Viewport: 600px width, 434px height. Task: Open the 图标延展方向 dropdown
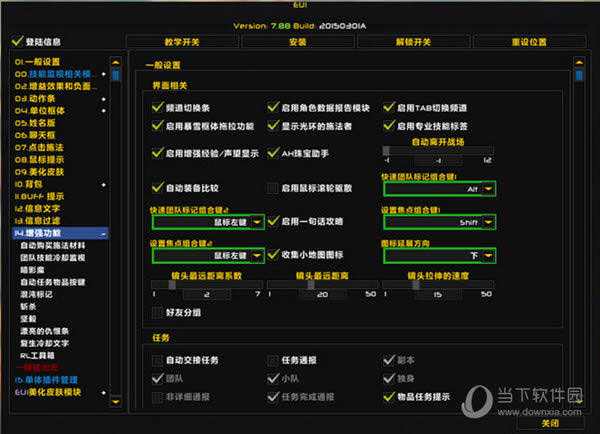pos(439,256)
